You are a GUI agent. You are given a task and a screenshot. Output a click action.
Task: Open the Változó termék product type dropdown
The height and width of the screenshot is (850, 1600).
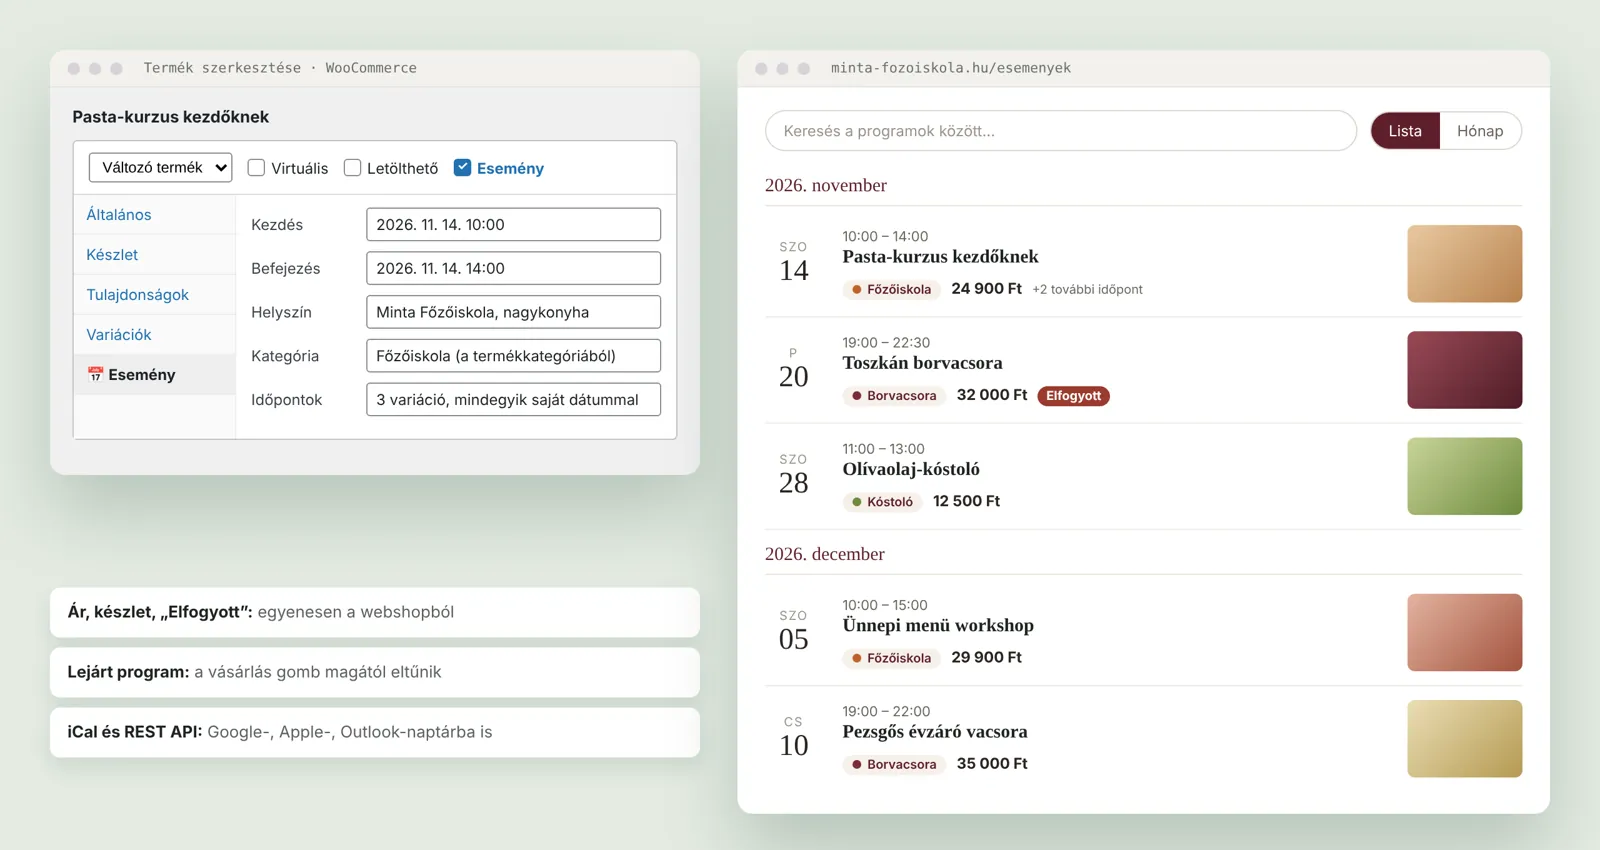point(160,167)
